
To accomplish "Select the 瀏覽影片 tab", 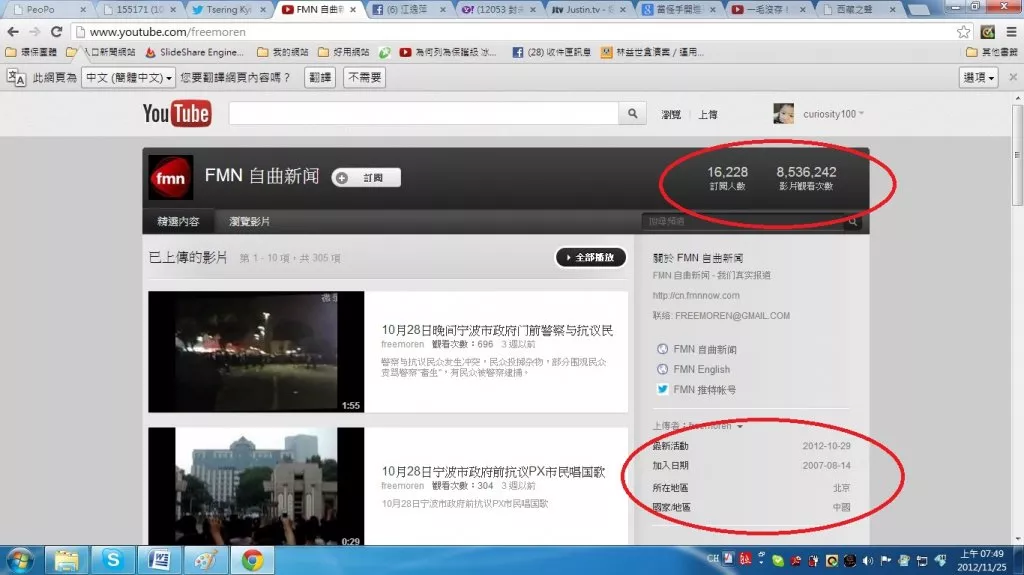I will (249, 222).
